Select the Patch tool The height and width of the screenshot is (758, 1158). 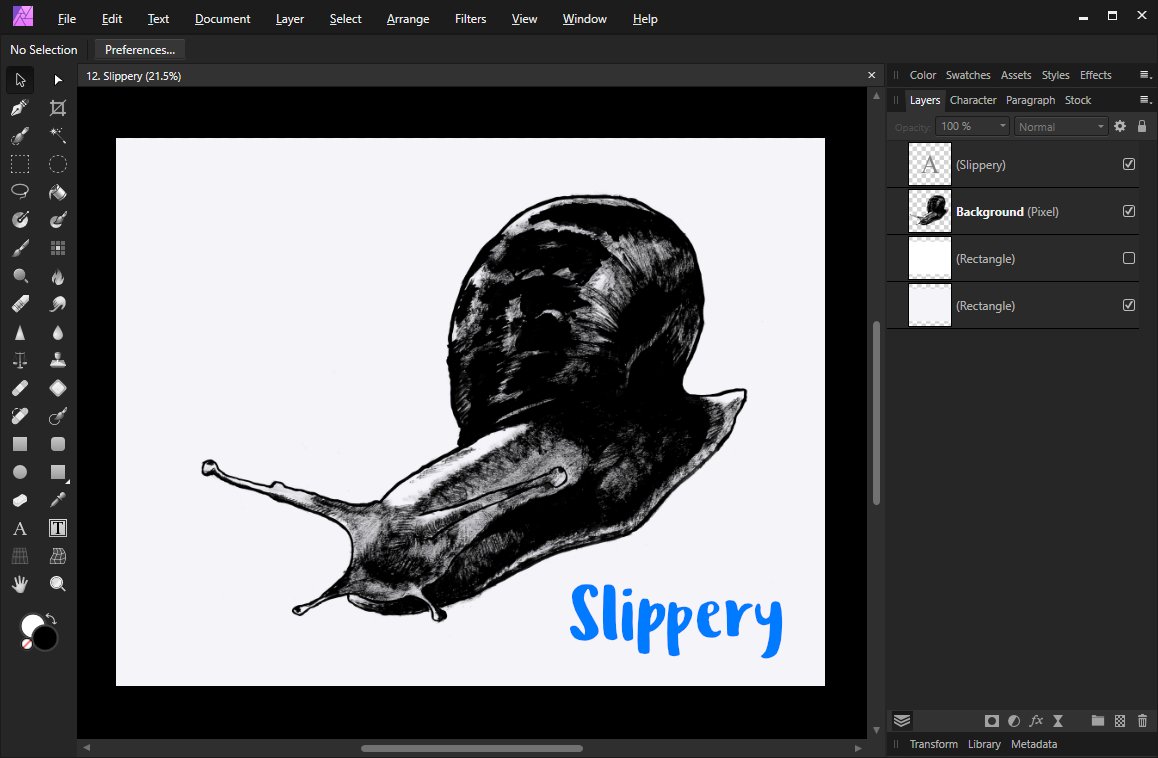coord(58,388)
